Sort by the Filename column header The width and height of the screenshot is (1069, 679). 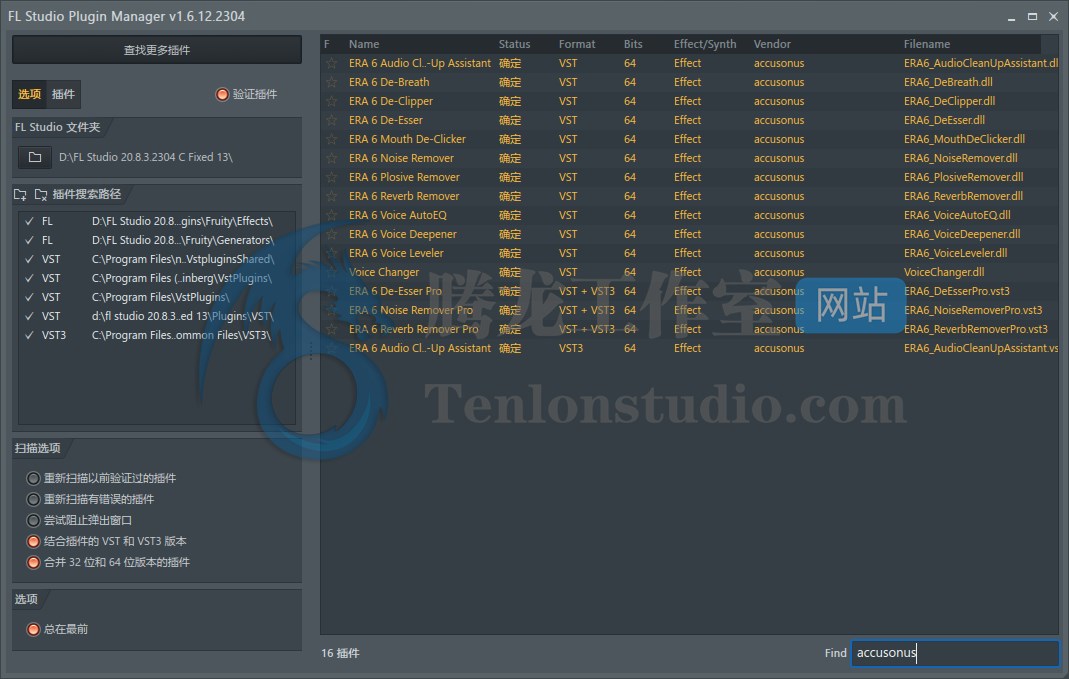click(927, 44)
